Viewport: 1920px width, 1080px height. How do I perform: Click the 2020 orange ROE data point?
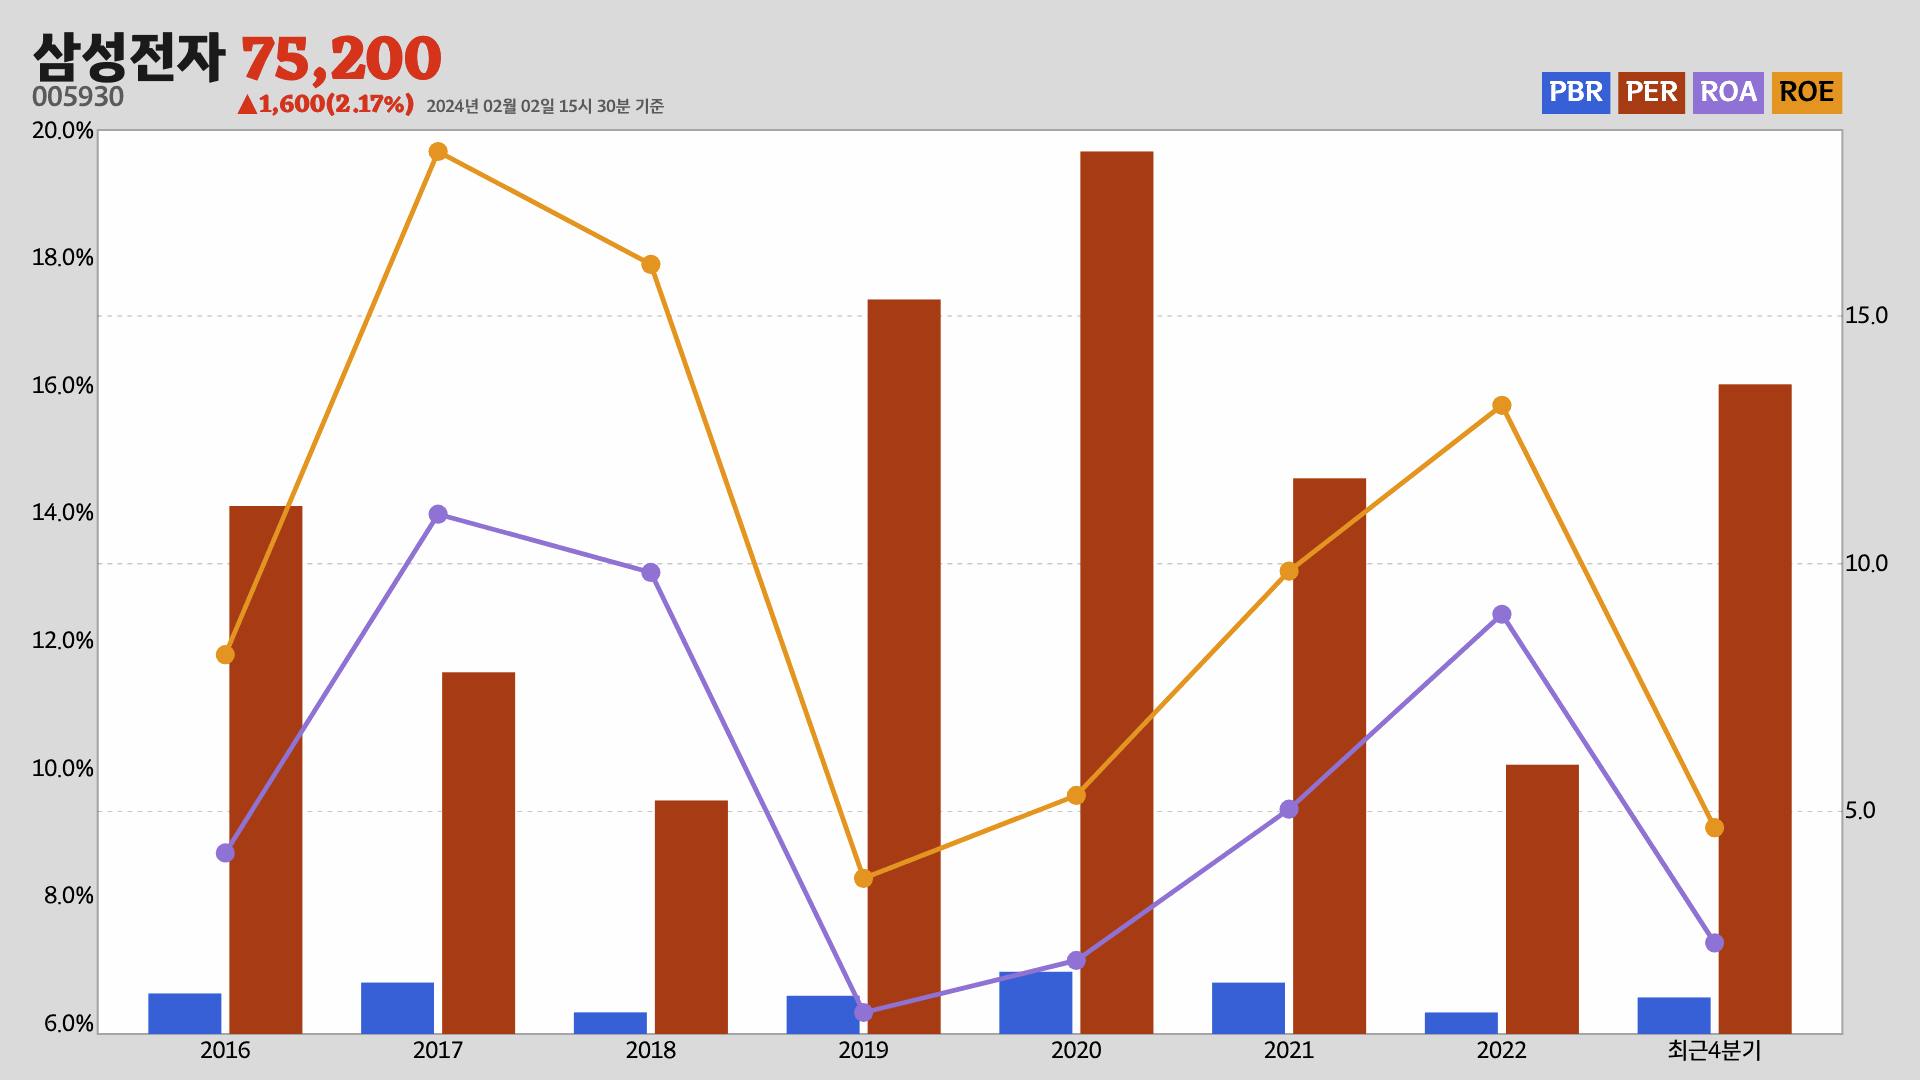1076,796
